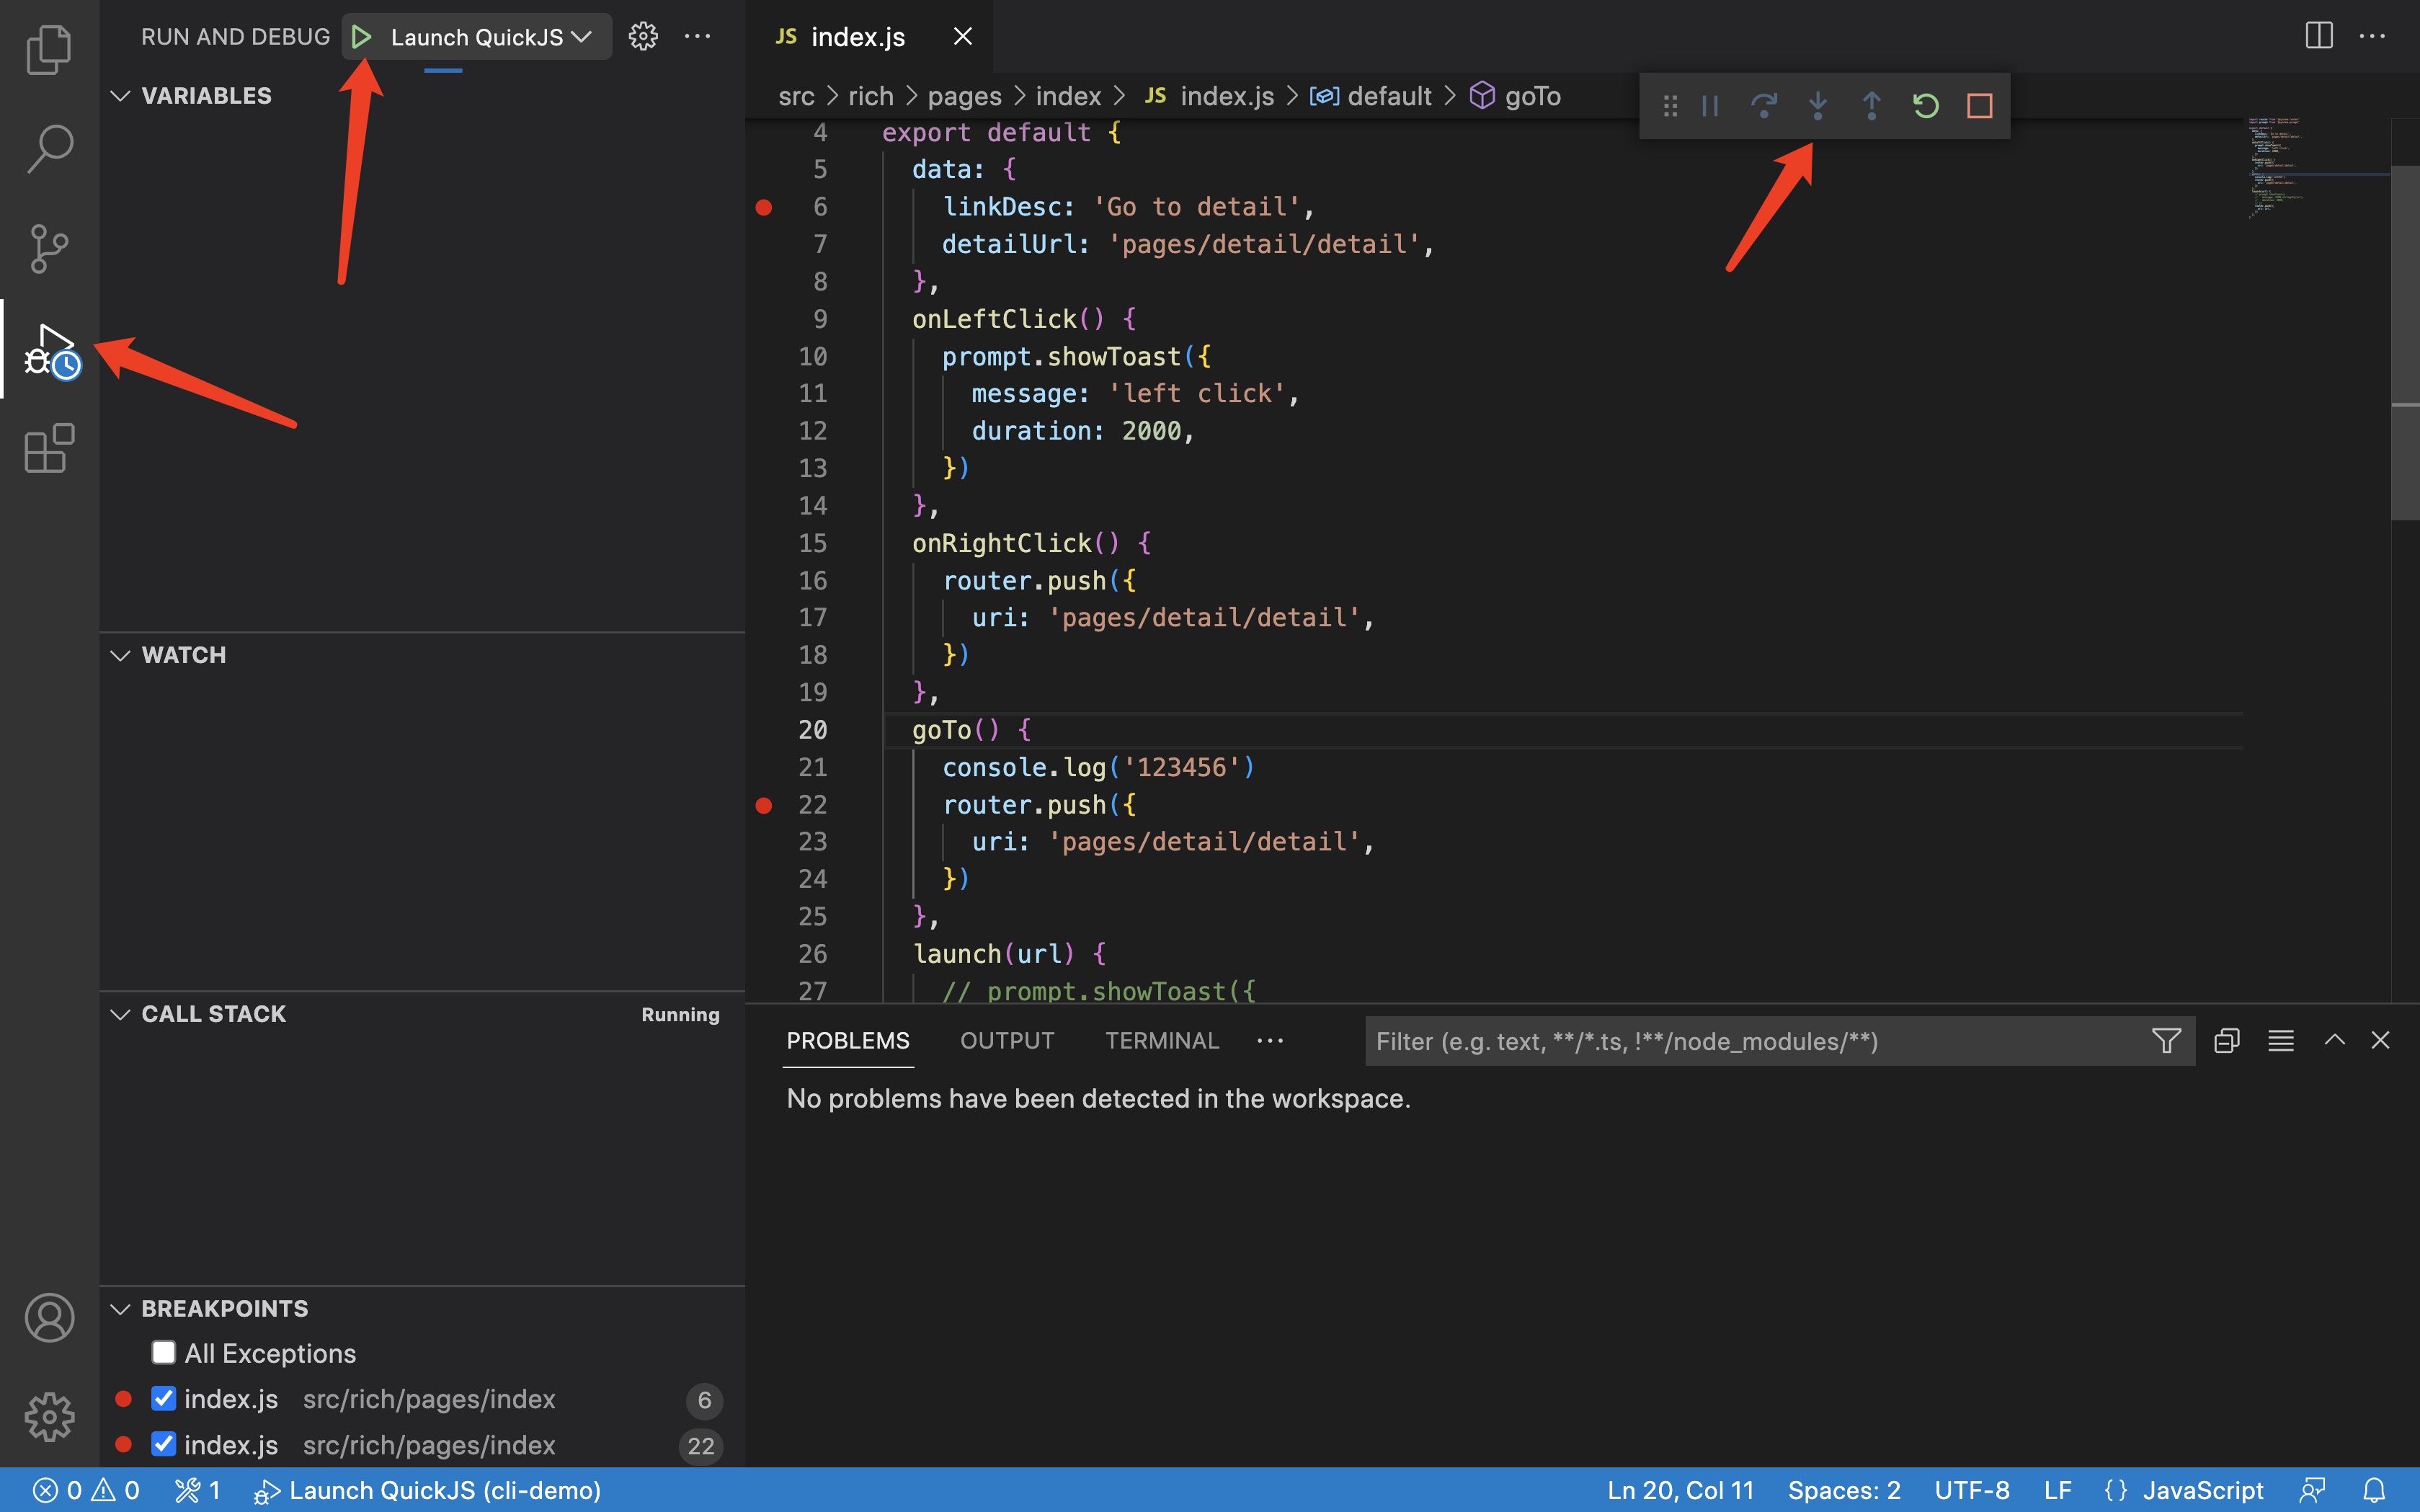
Task: Open the Search view in the activity bar
Action: (49, 149)
